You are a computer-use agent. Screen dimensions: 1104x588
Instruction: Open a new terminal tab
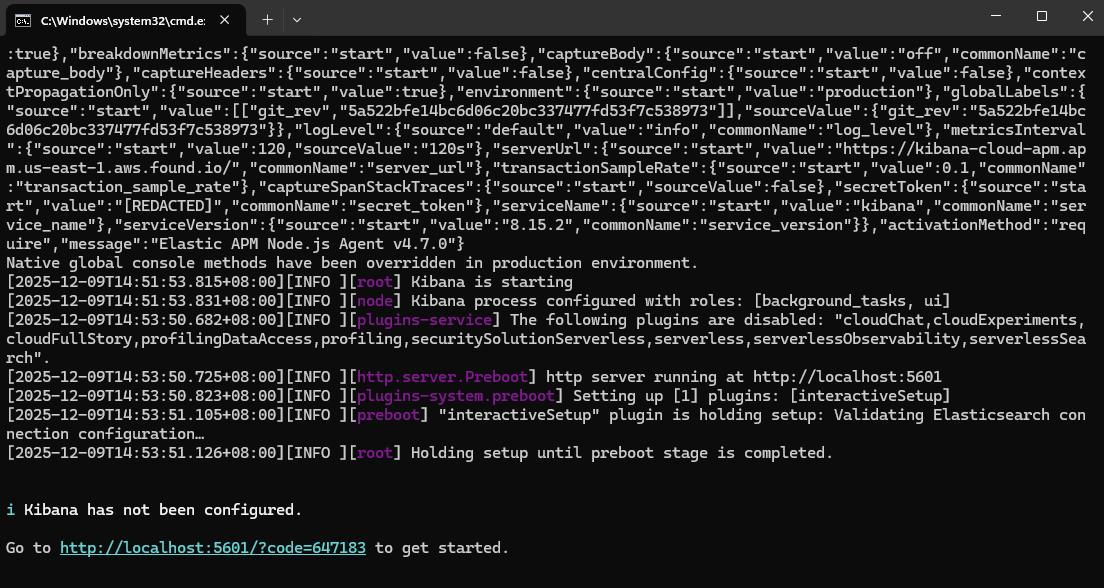(x=267, y=20)
